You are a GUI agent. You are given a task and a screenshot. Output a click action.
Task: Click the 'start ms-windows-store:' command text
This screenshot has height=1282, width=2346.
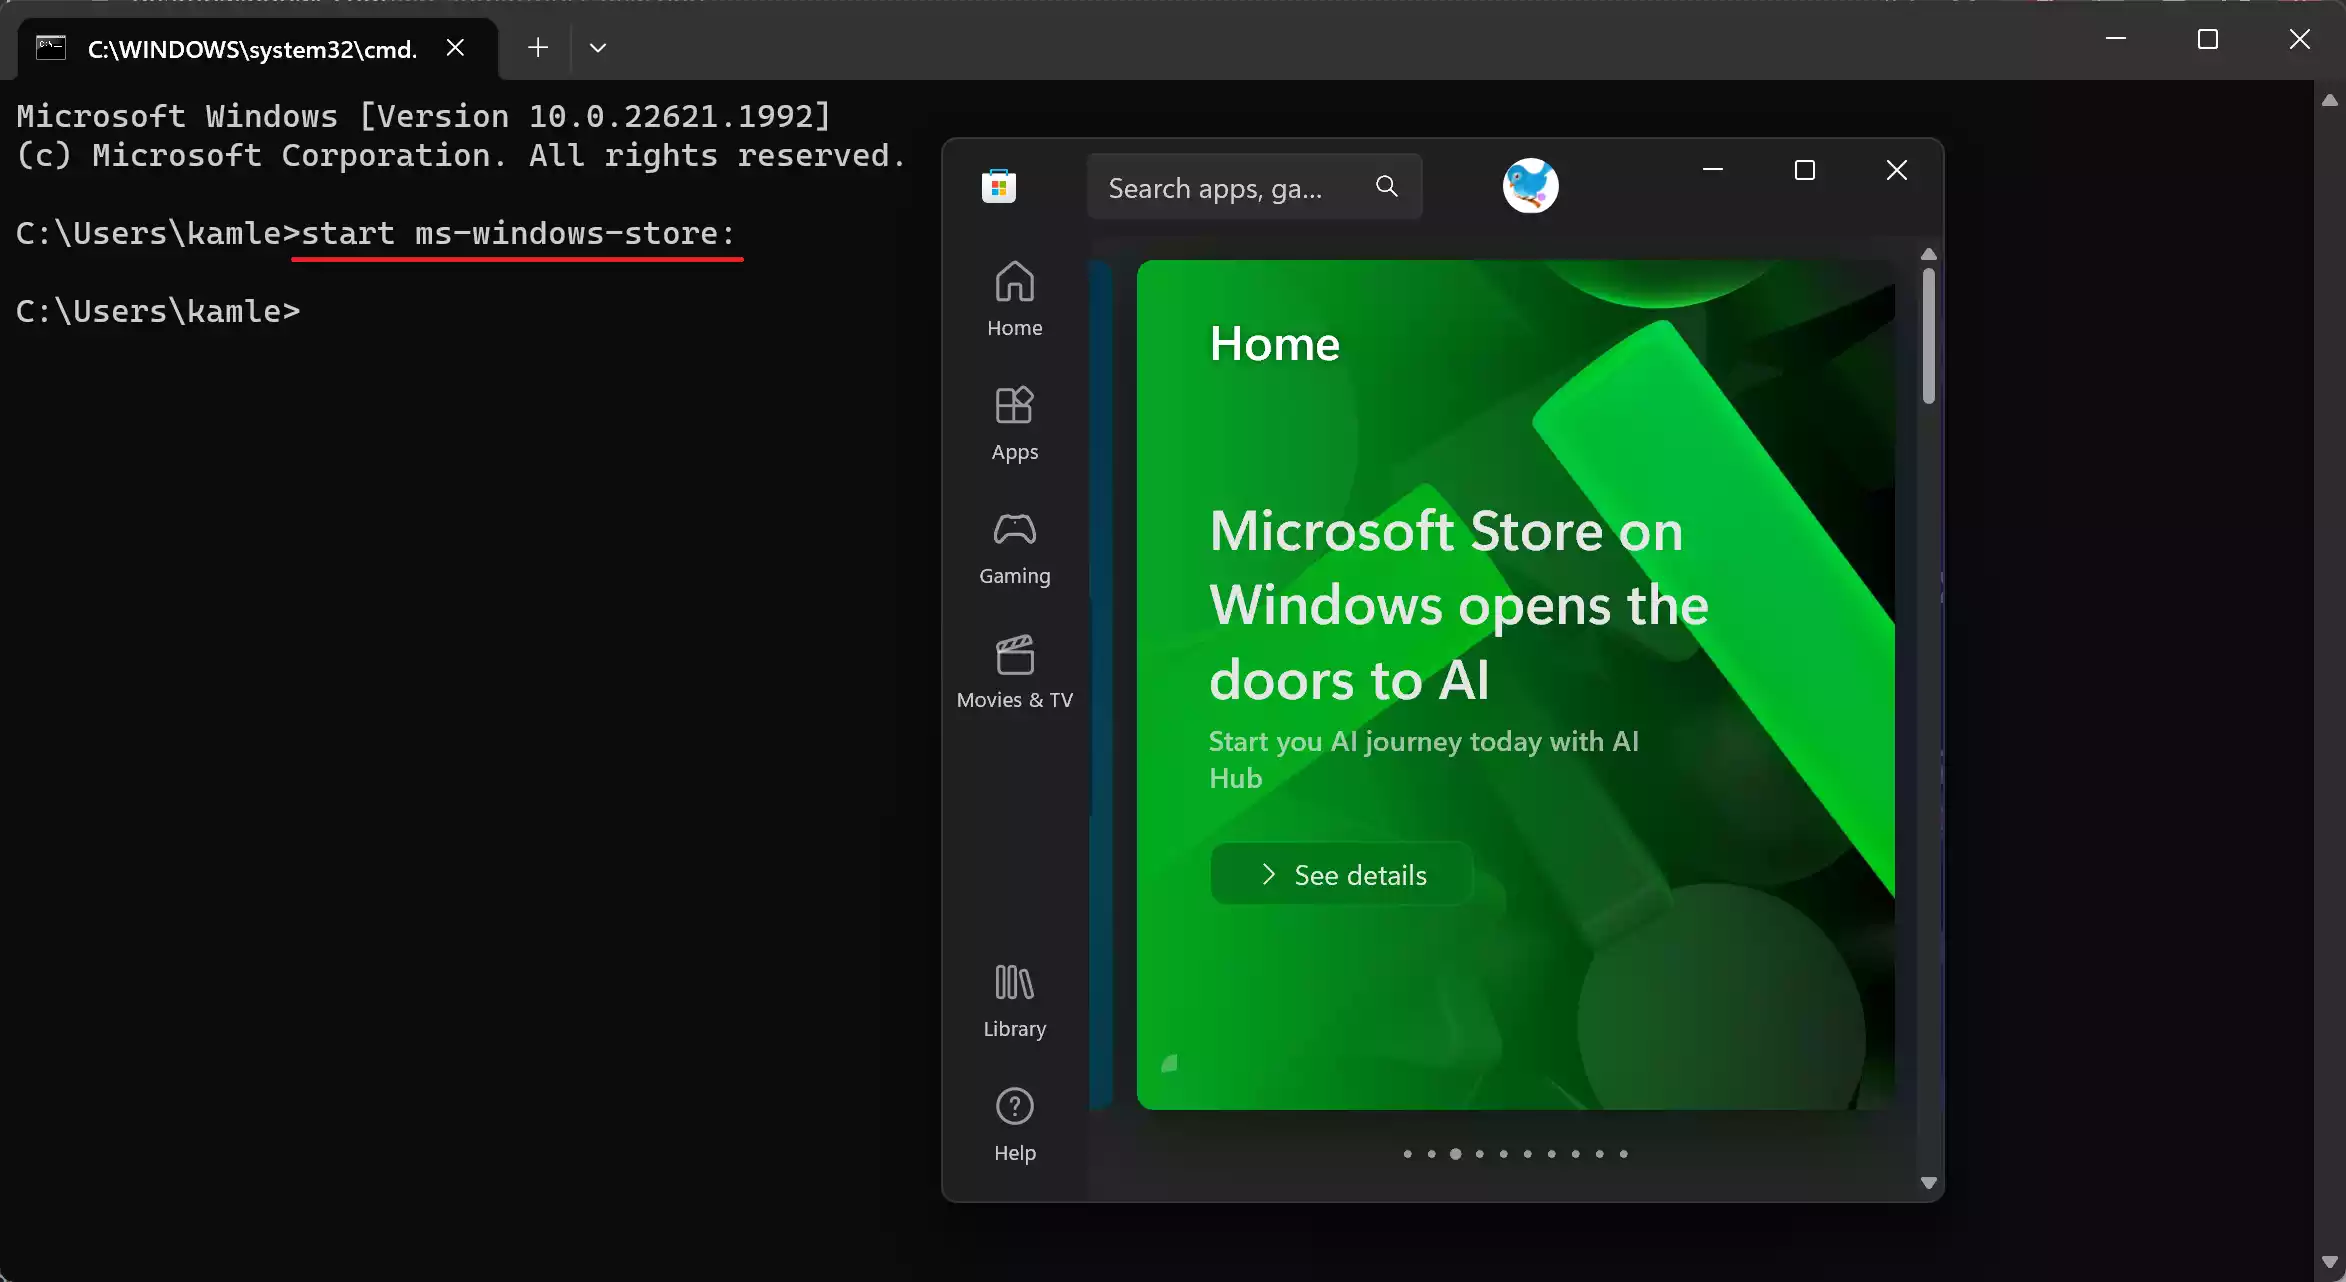518,234
